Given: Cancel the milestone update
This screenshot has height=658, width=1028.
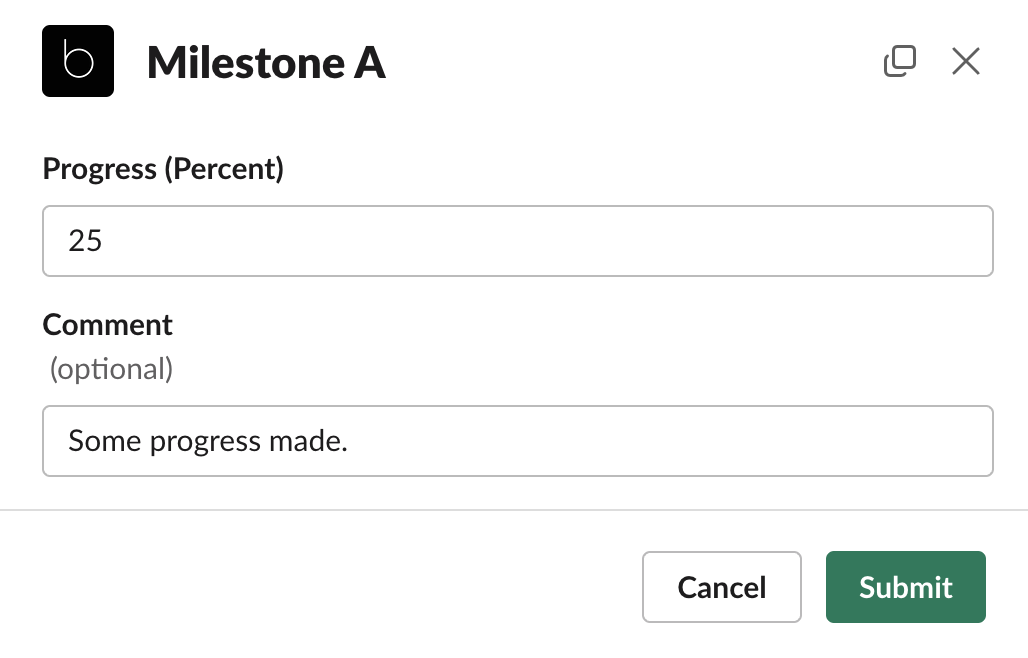Looking at the screenshot, I should tap(722, 587).
